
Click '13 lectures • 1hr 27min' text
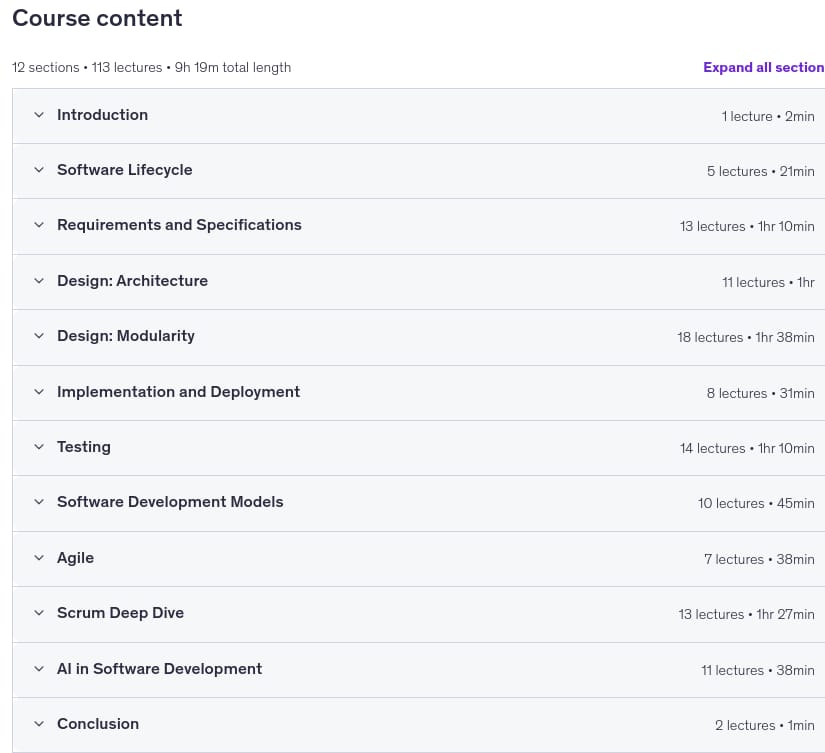tap(747, 614)
